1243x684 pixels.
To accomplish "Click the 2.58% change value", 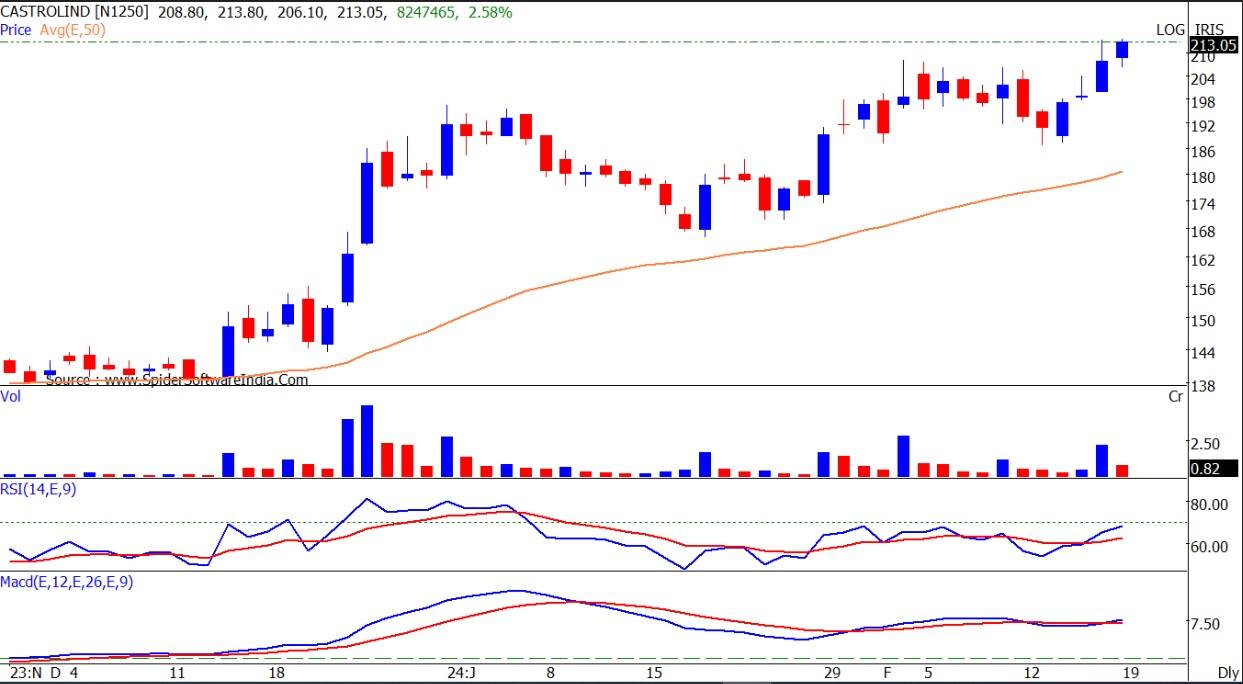I will tap(489, 13).
